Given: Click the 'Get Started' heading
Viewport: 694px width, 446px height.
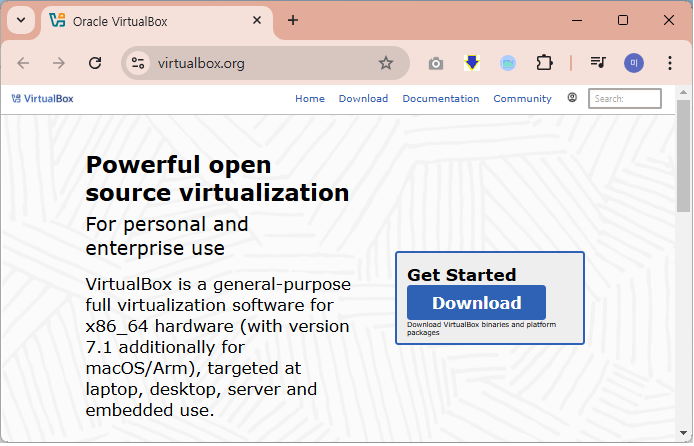Looking at the screenshot, I should coord(462,275).
